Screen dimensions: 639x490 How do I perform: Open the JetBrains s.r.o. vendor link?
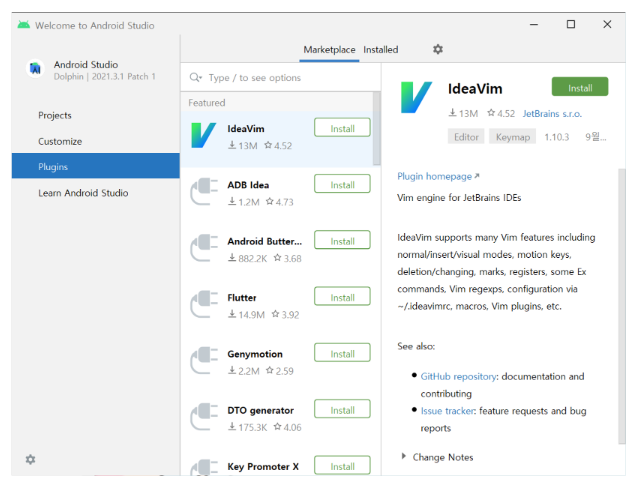point(552,114)
